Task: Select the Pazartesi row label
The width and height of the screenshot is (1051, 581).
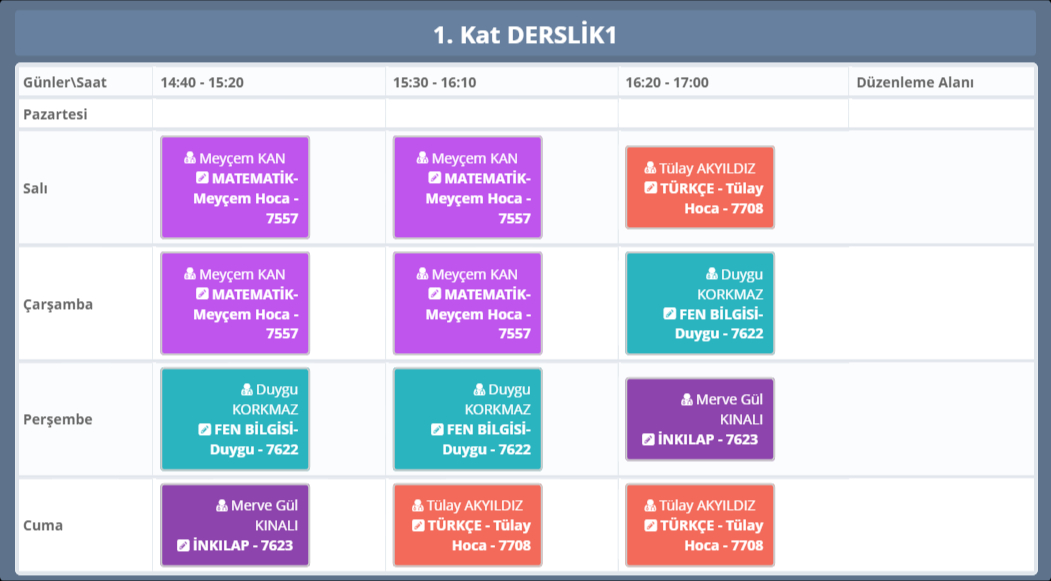Action: (x=55, y=114)
